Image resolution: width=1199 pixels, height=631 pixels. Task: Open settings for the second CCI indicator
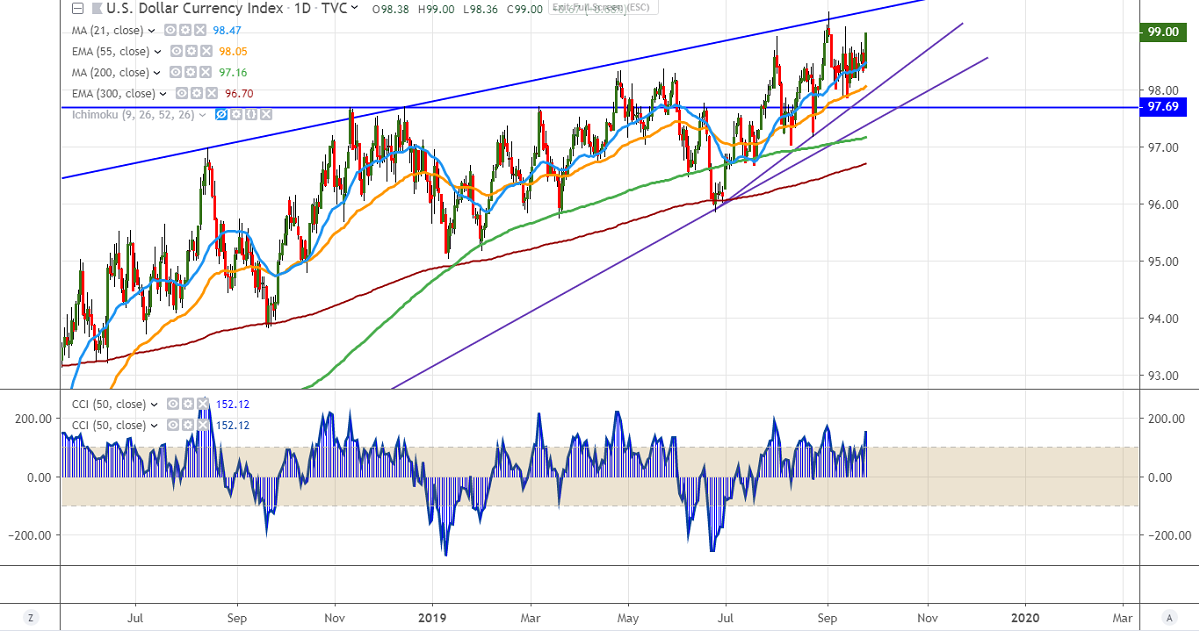point(188,424)
